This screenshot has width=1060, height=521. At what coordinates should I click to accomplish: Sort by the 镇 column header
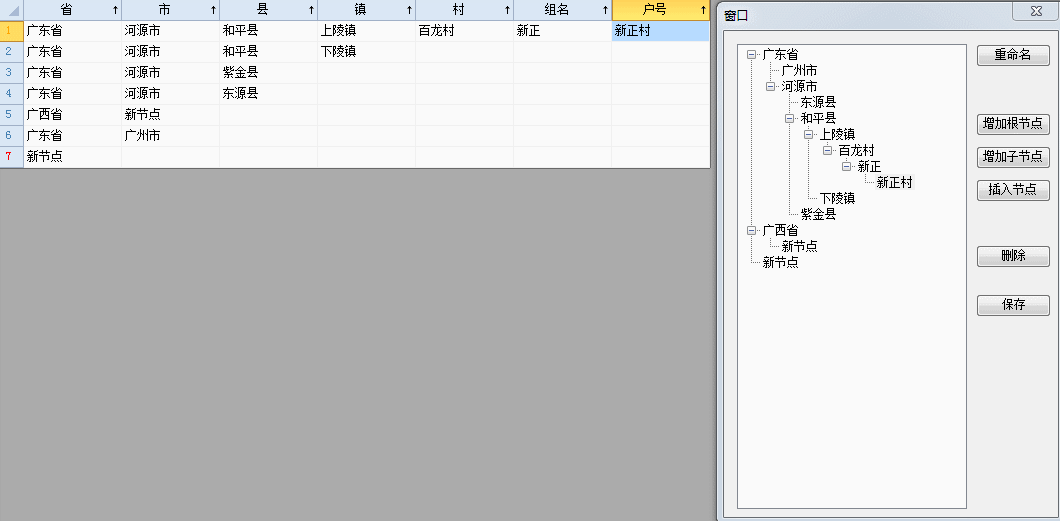366,10
